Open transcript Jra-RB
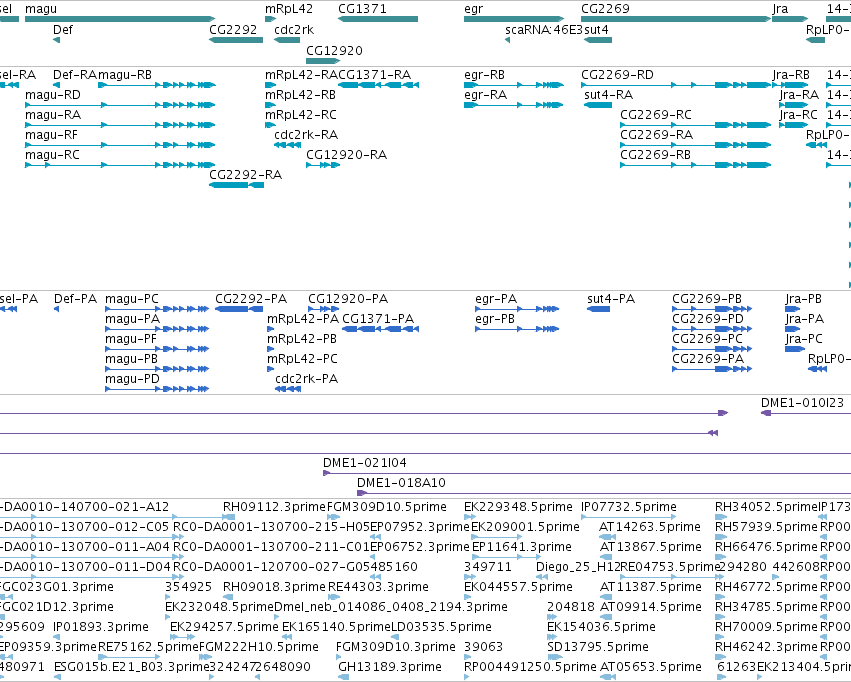Screen dimensions: 851x682 point(791,75)
